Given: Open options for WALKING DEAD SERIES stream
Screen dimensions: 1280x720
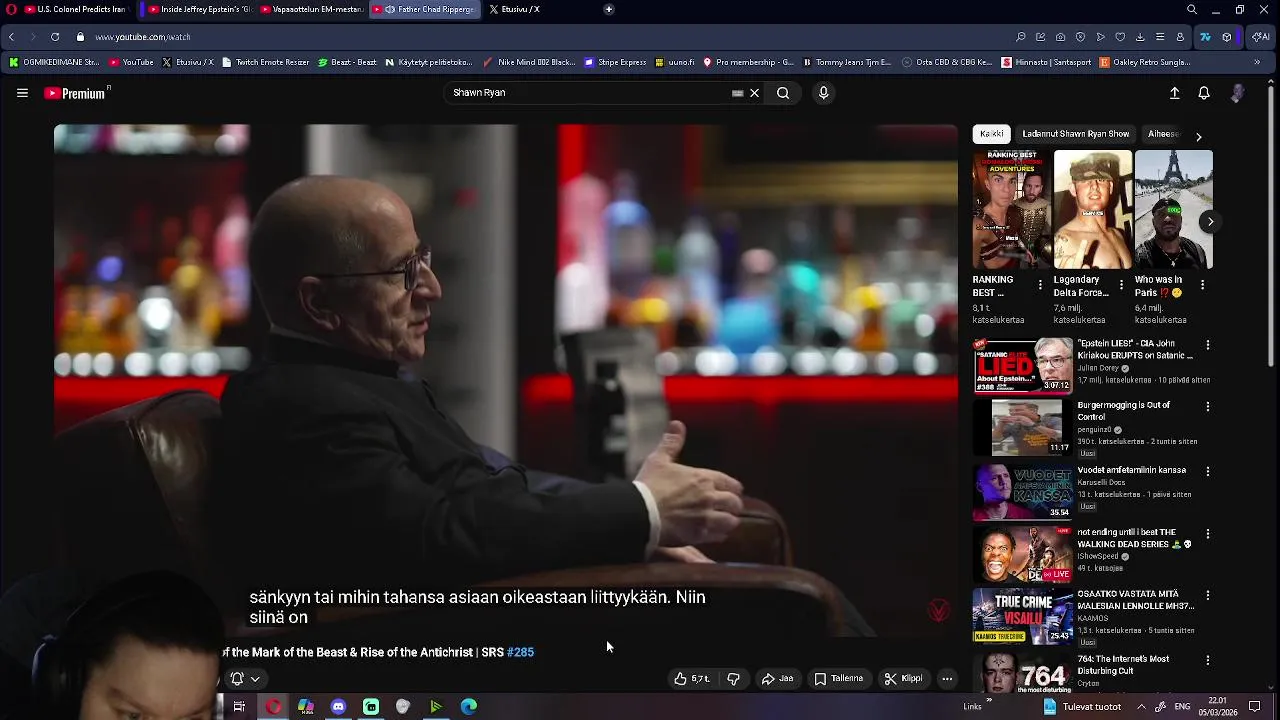Looking at the screenshot, I should tap(1208, 534).
